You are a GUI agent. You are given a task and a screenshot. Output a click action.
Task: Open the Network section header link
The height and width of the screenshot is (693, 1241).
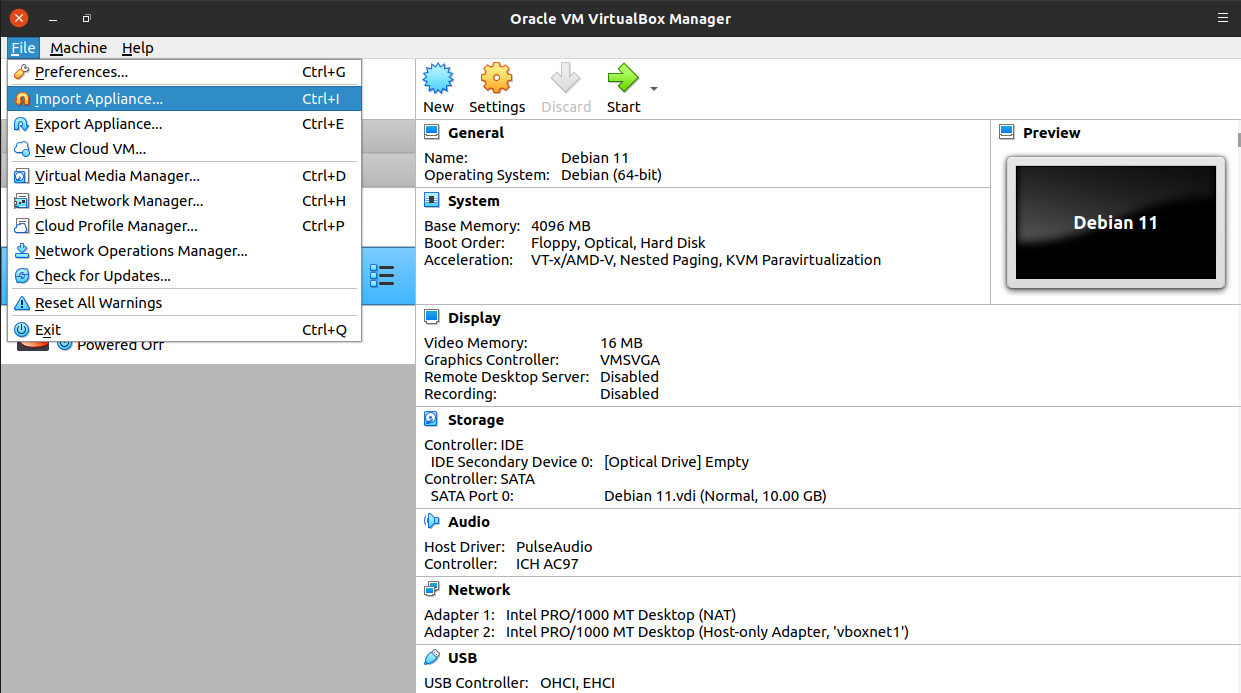[x=479, y=590]
